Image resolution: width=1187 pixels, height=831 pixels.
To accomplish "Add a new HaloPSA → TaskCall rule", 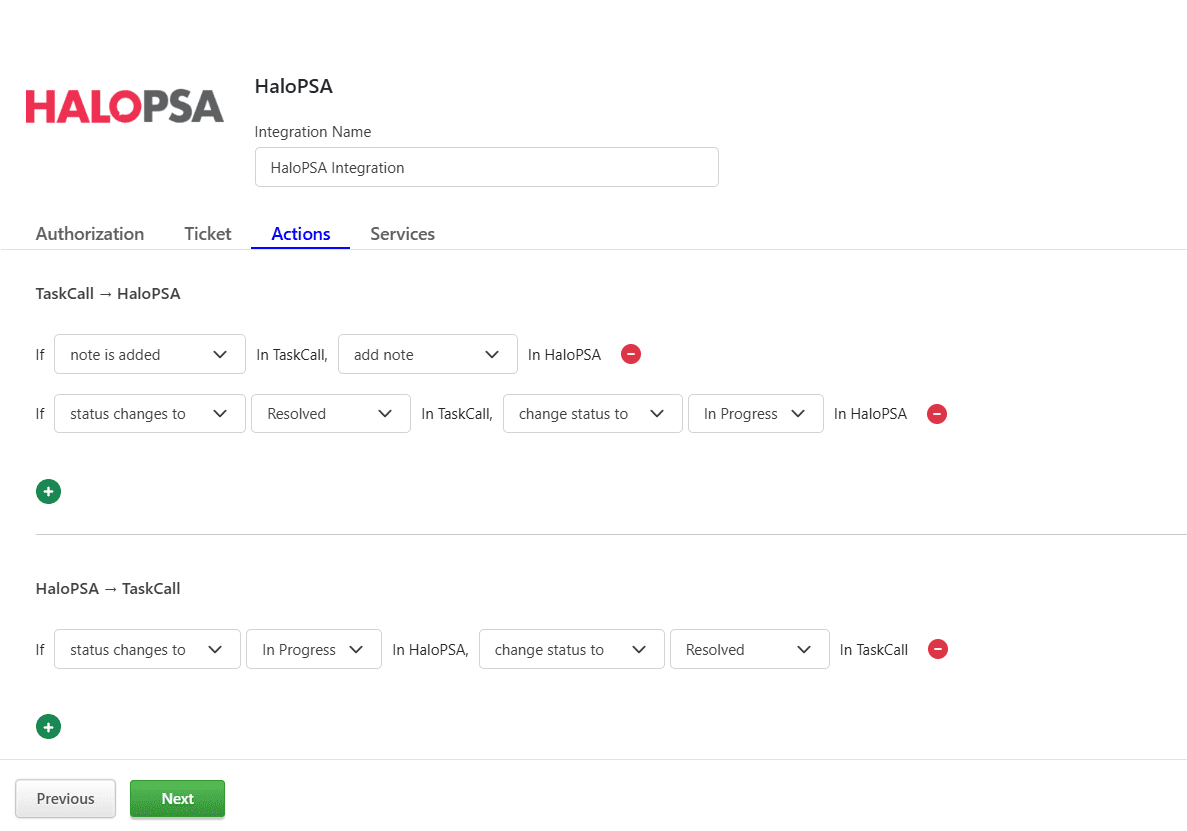I will pyautogui.click(x=48, y=727).
